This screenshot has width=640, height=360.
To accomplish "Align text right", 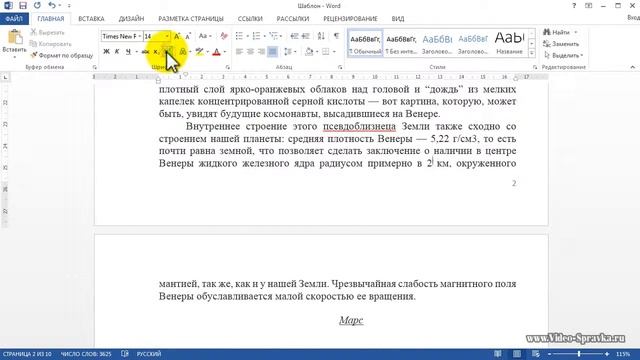I will point(261,52).
